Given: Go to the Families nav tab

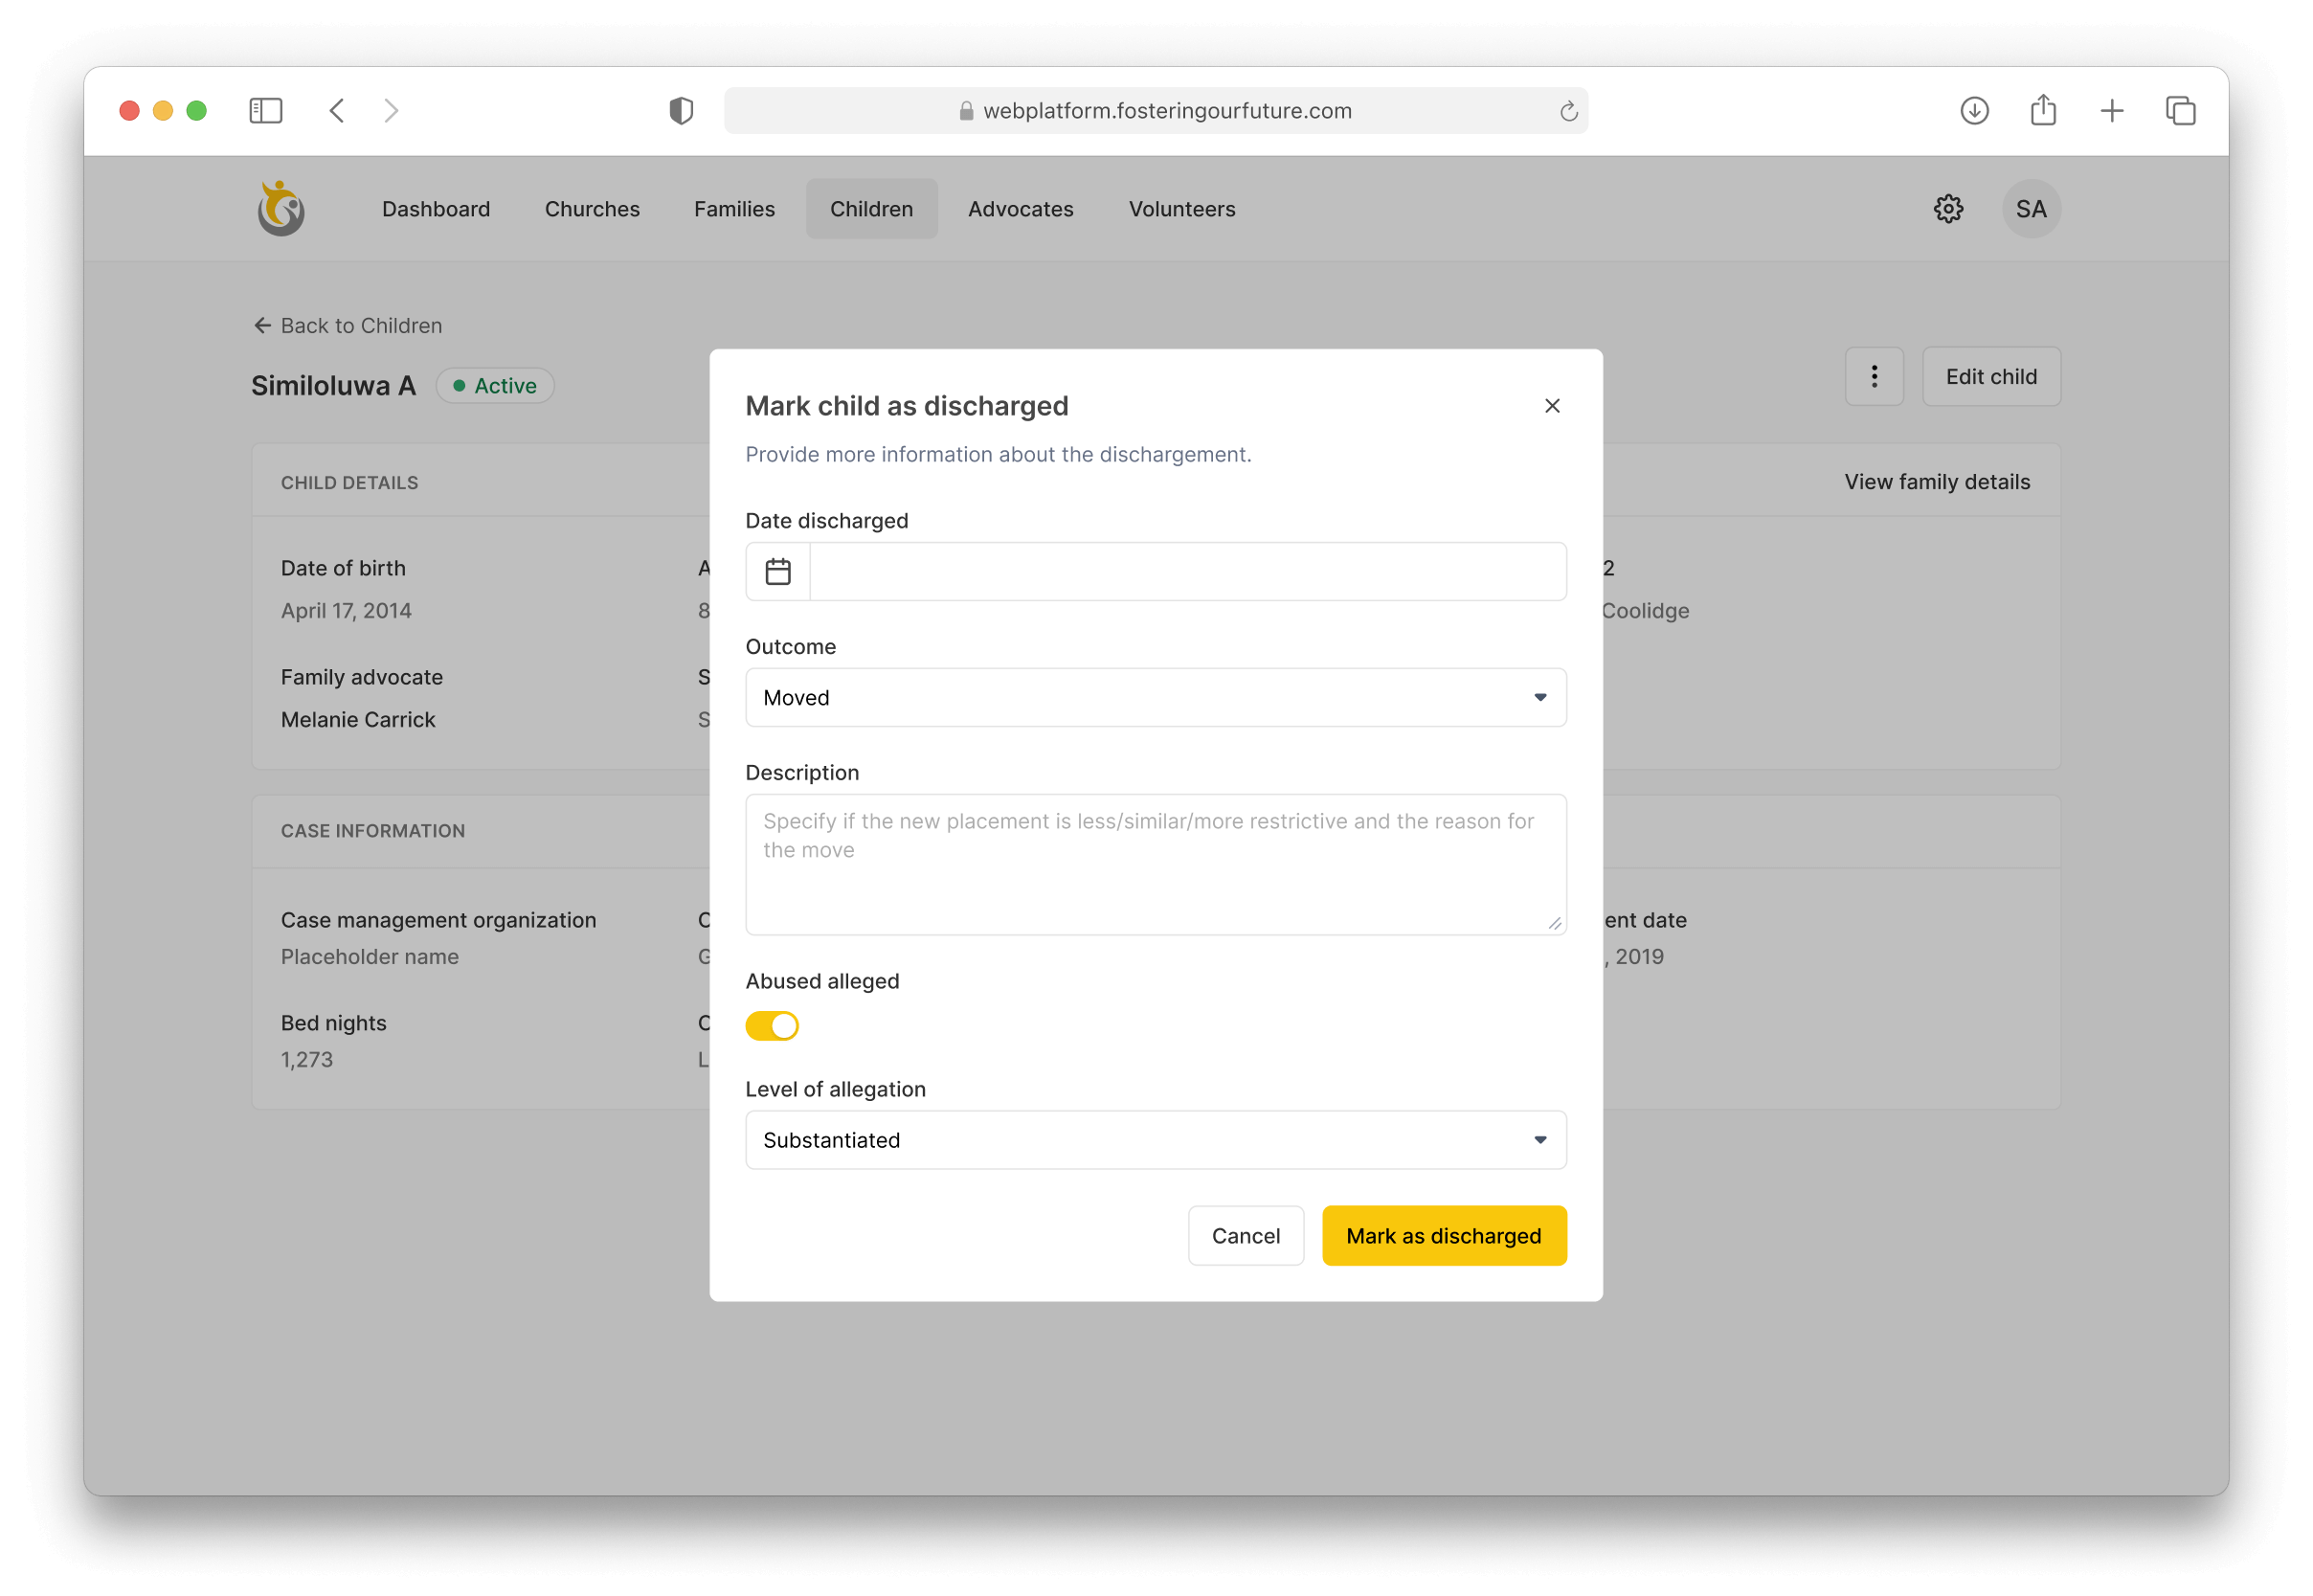Looking at the screenshot, I should [734, 209].
